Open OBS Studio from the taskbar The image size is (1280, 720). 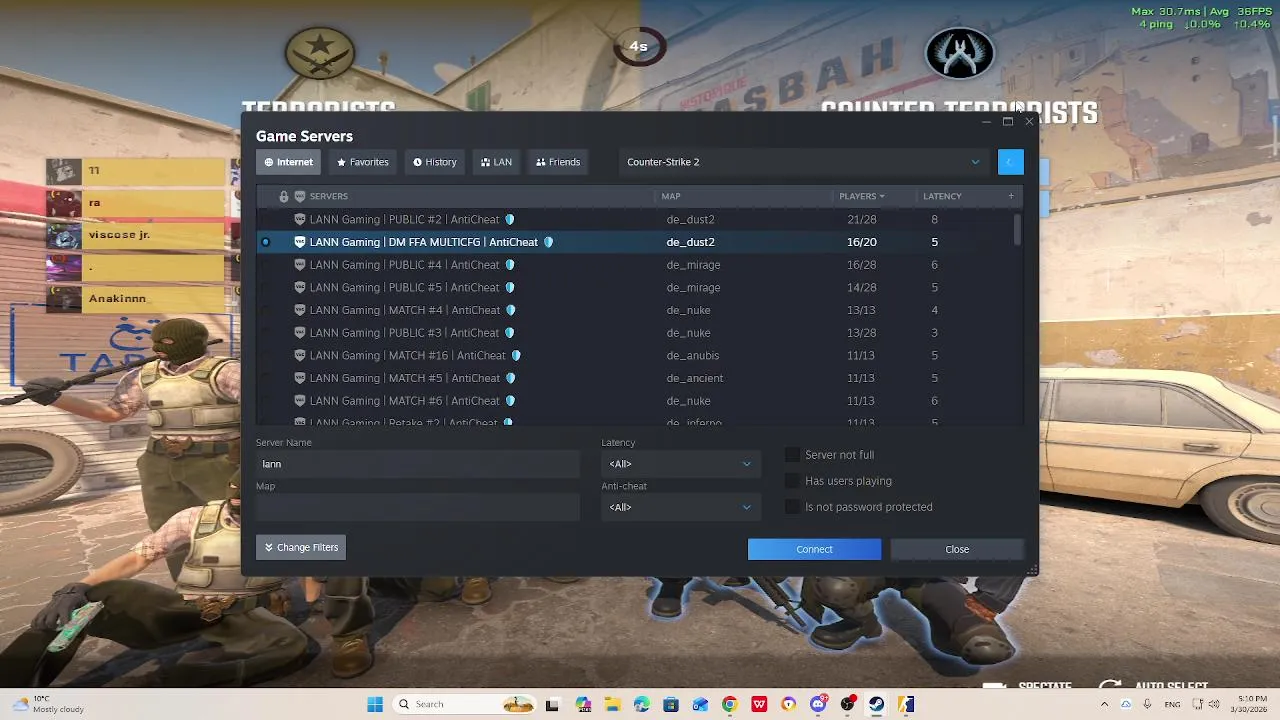(x=848, y=704)
